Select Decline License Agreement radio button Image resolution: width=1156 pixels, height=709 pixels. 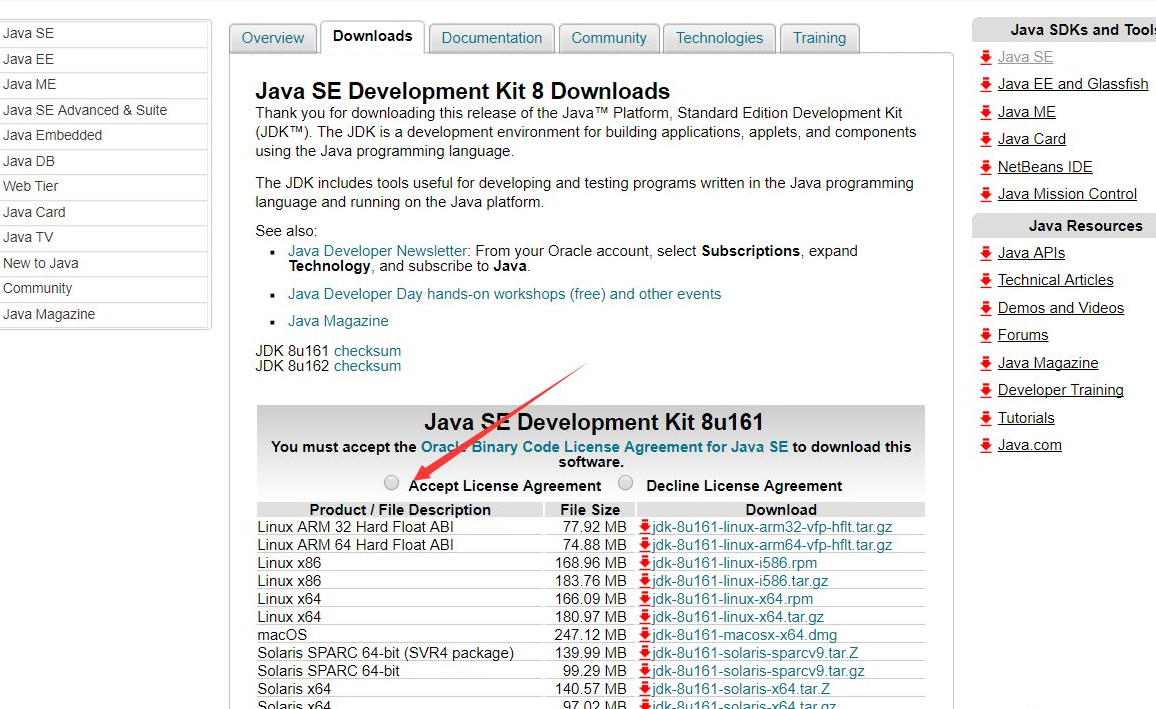click(626, 483)
